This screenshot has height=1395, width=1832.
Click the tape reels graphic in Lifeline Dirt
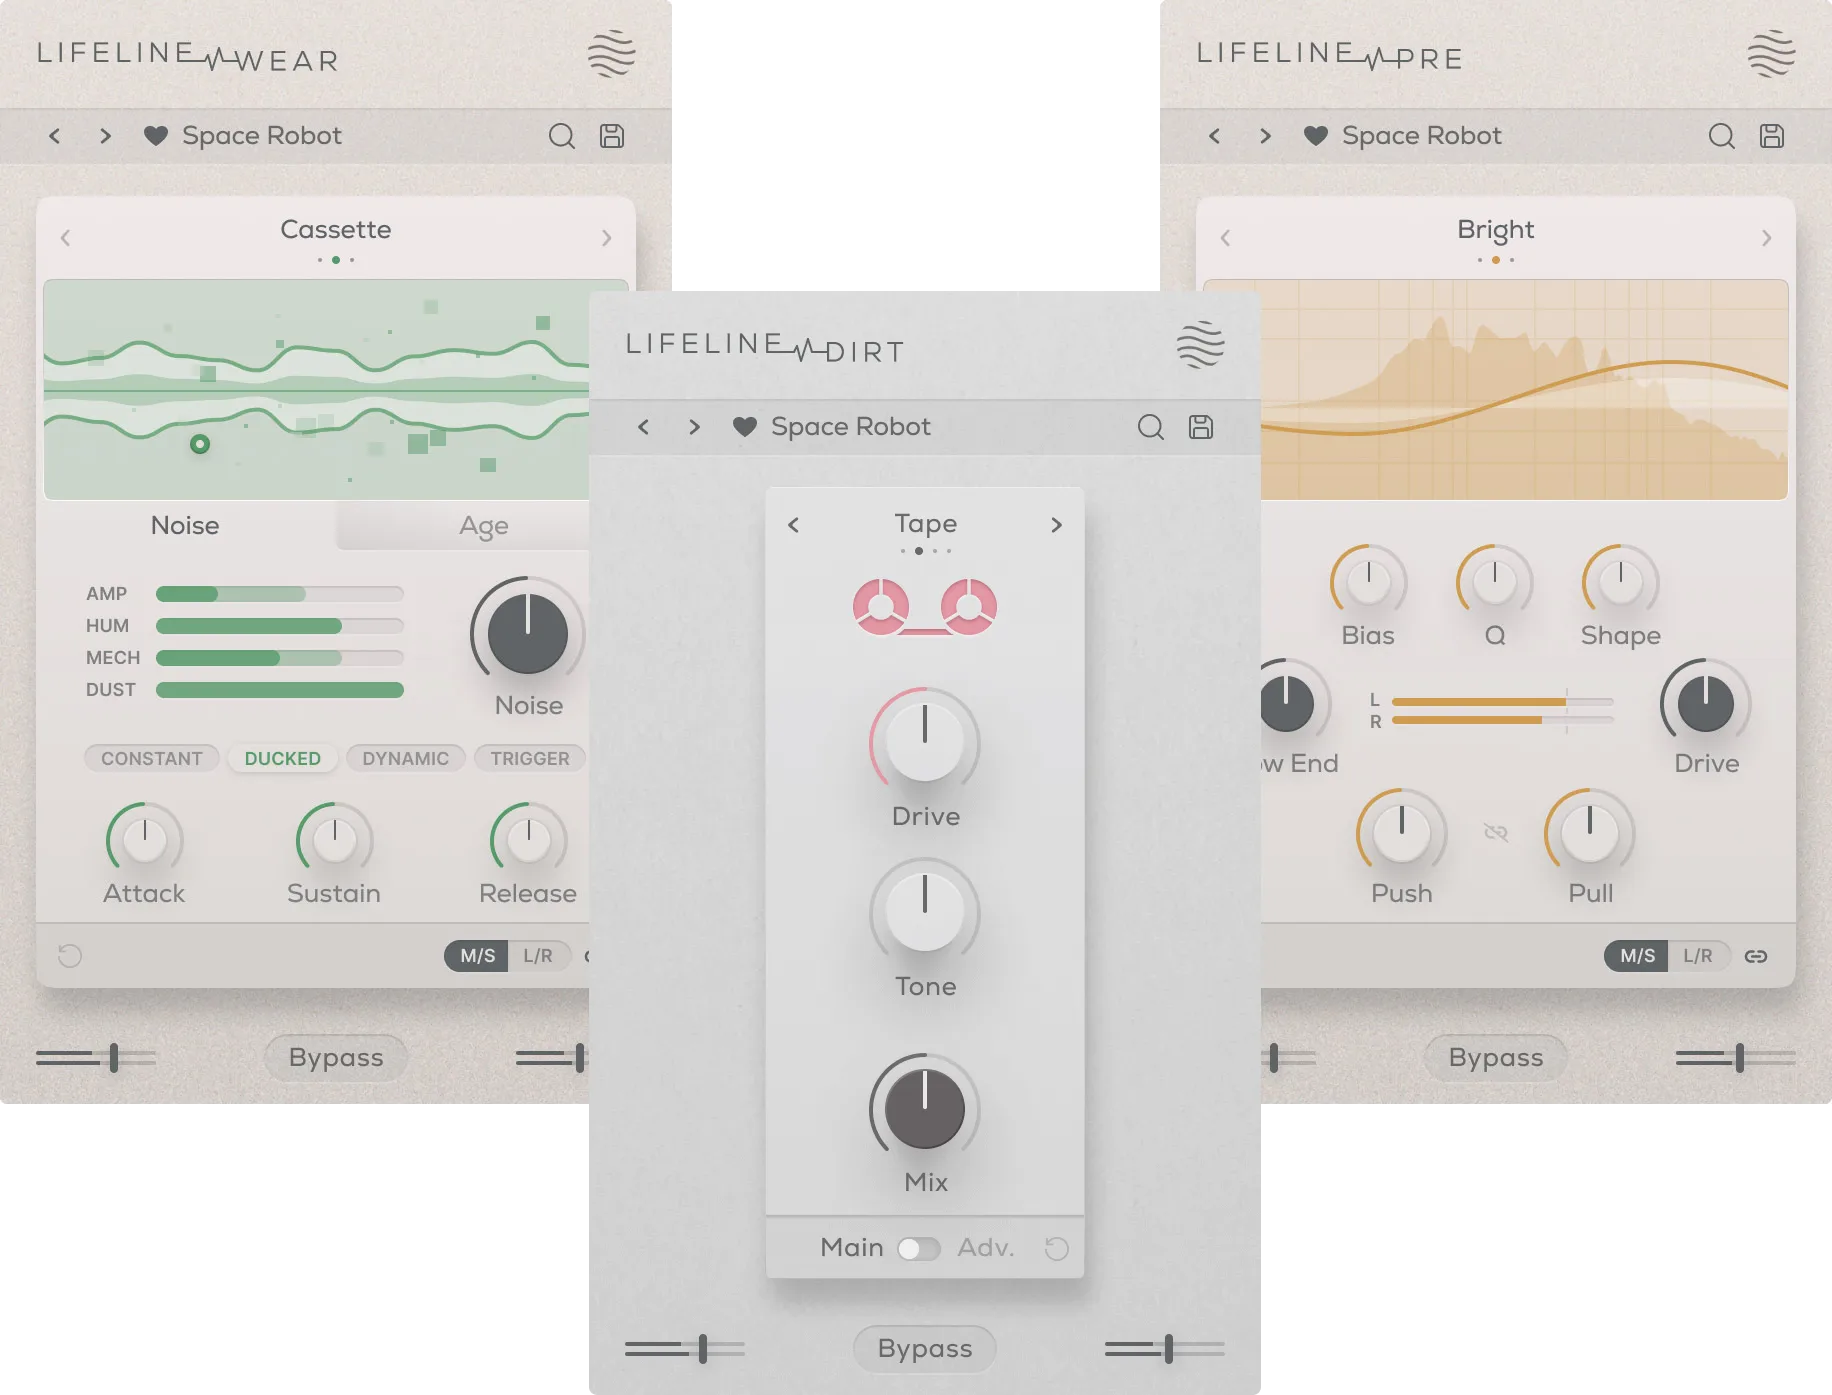924,606
